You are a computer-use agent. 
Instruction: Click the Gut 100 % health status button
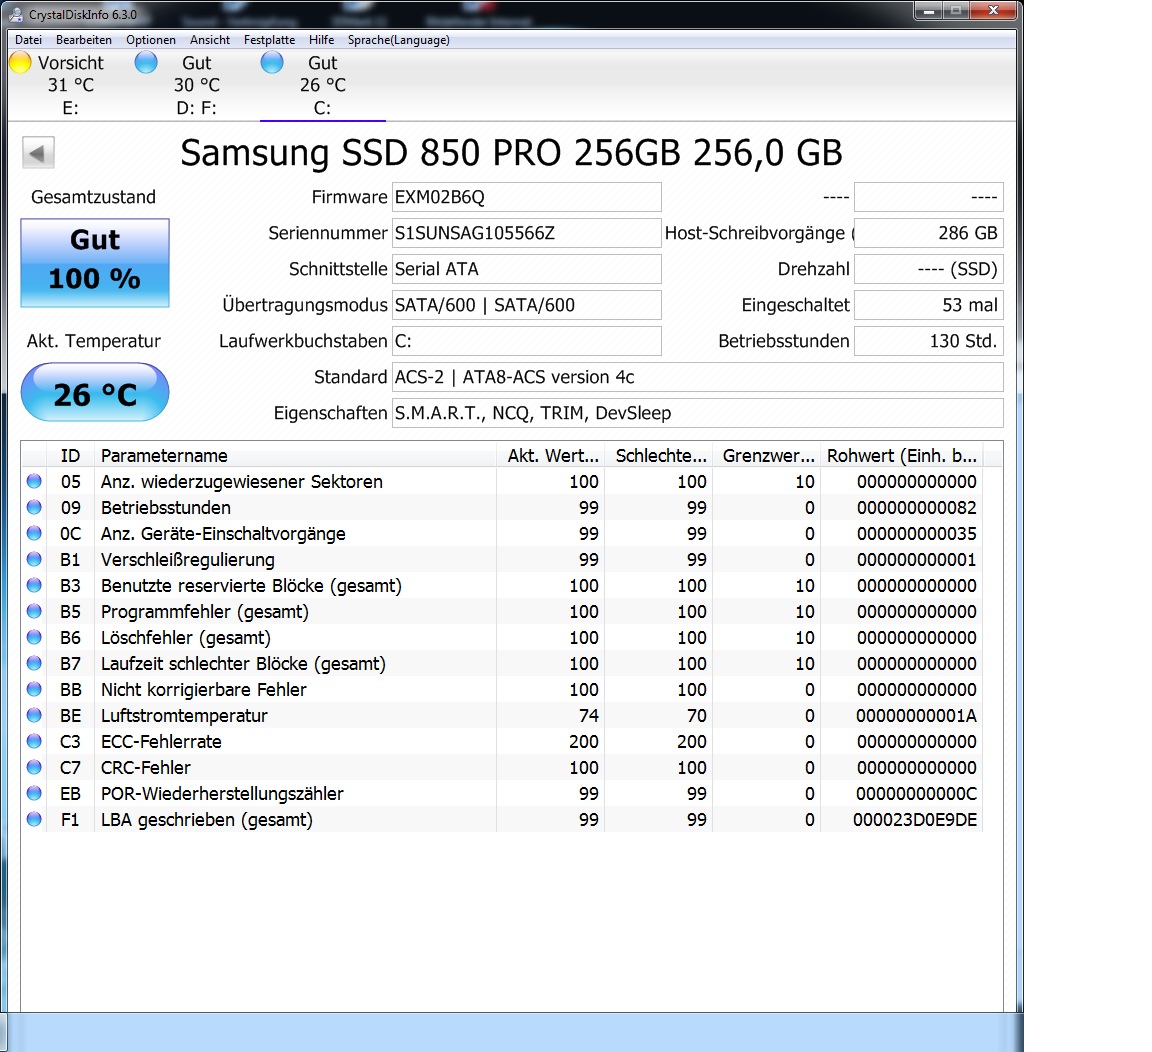pyautogui.click(x=95, y=262)
